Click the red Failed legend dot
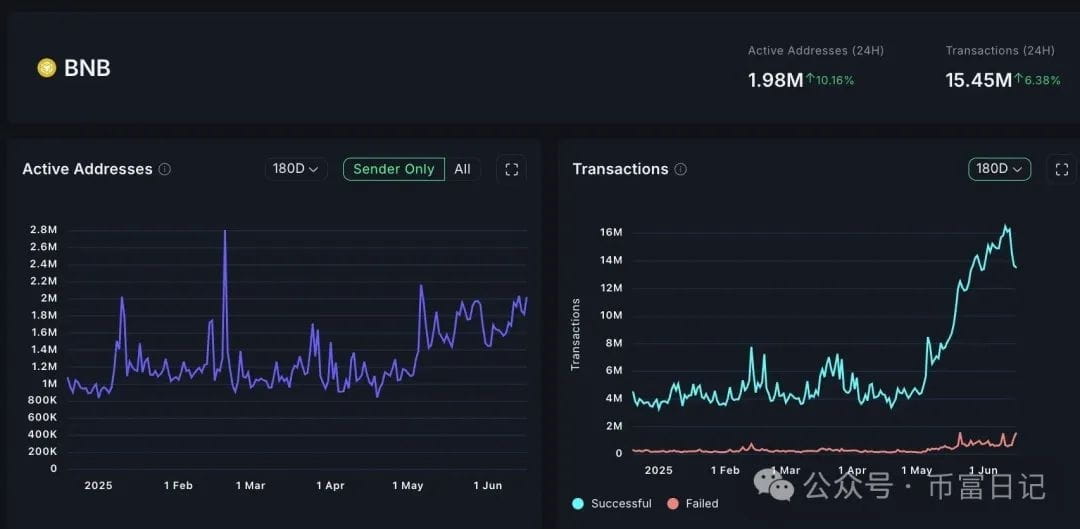 673,504
